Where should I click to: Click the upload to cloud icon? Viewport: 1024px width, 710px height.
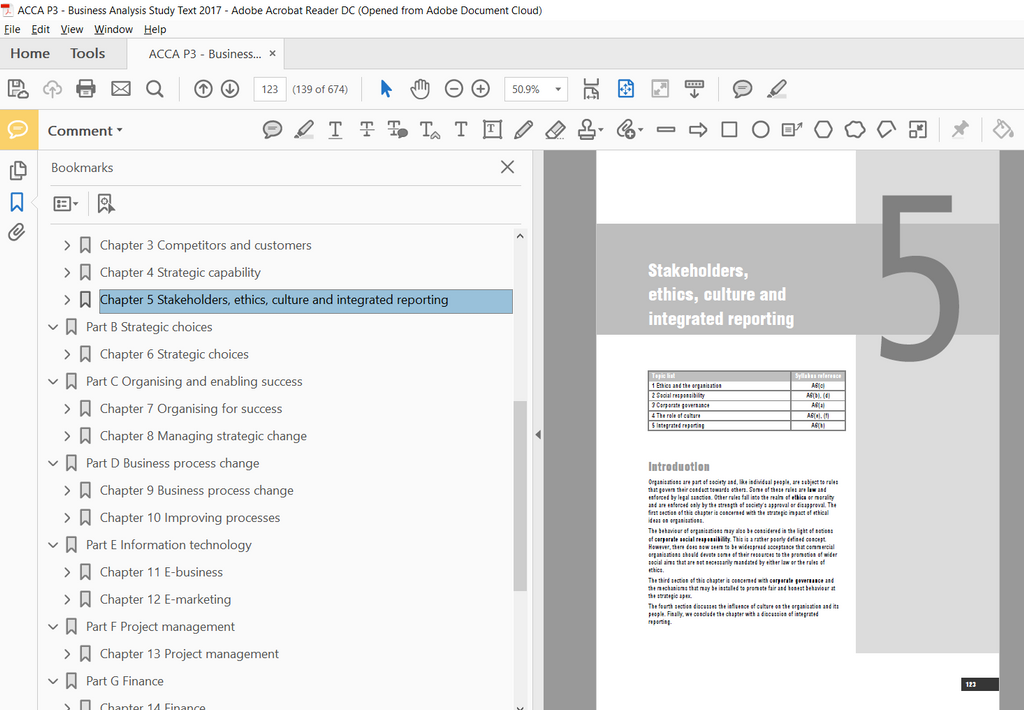point(52,89)
